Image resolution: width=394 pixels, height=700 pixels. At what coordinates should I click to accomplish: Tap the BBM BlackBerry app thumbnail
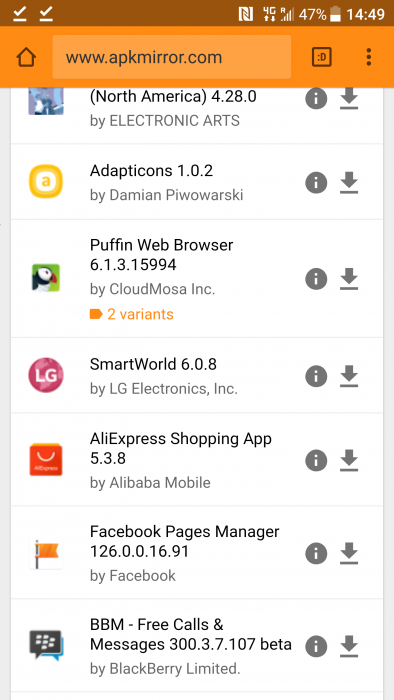click(46, 646)
